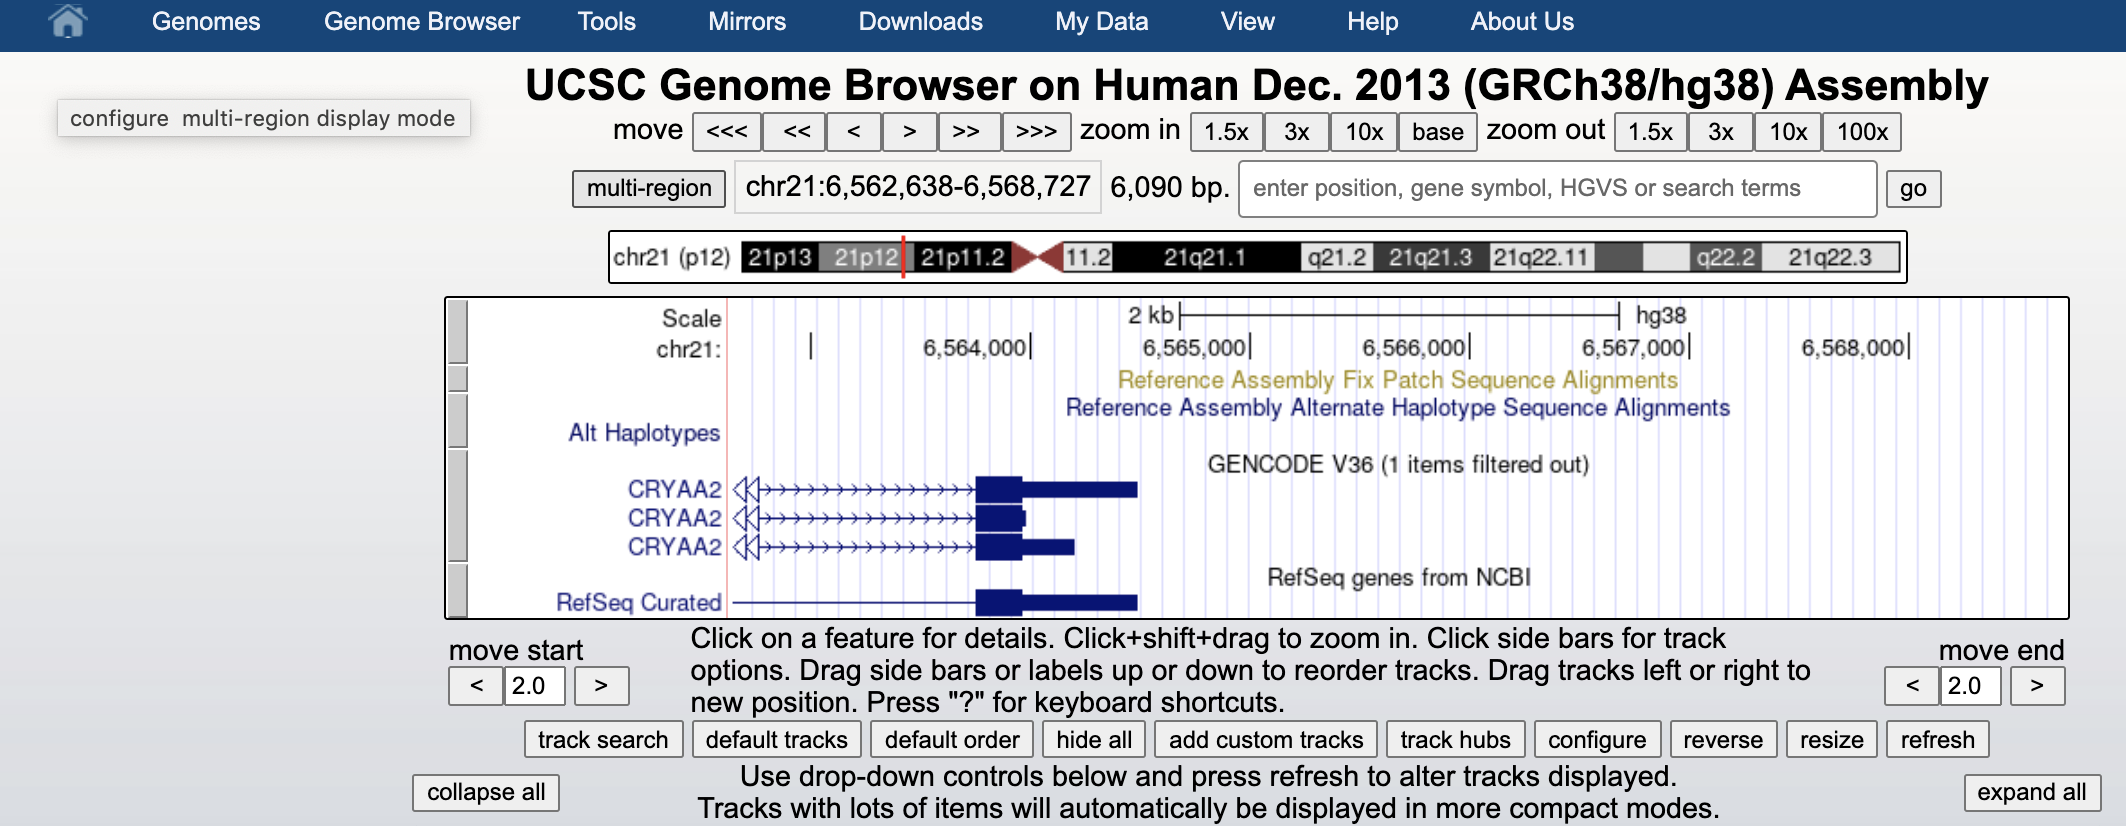Open the My Data menu
The image size is (2126, 826).
tap(1101, 22)
